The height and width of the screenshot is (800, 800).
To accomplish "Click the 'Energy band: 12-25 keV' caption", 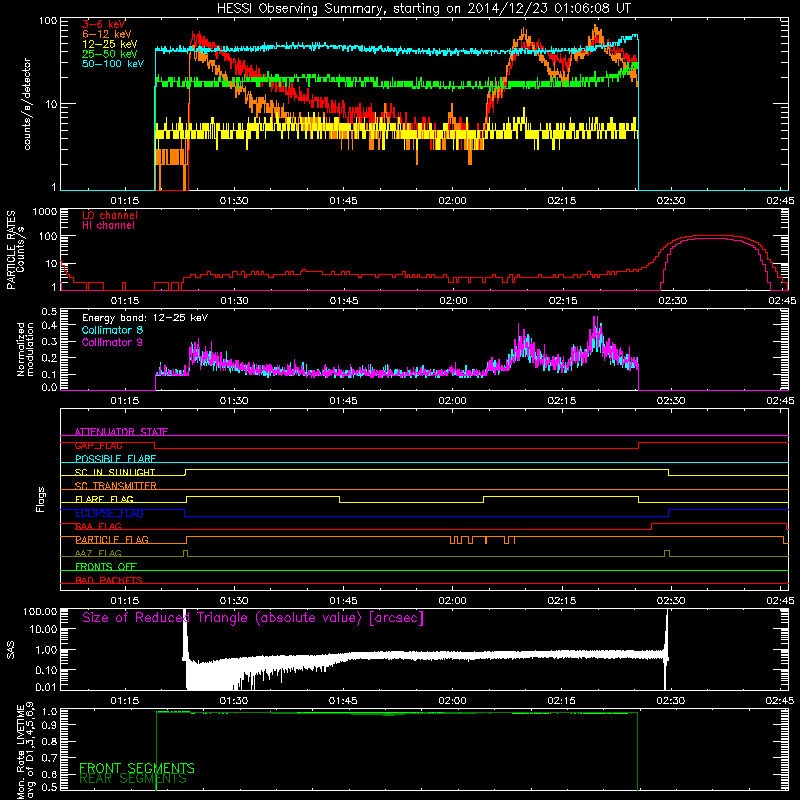I will tap(145, 318).
